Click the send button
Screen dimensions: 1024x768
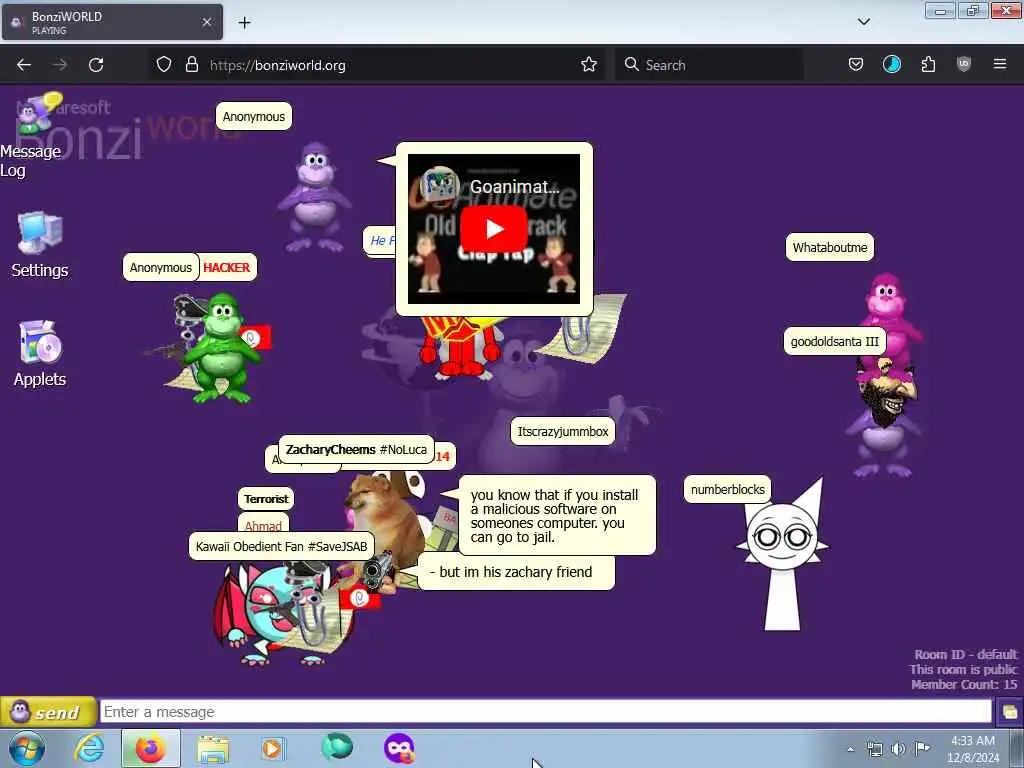[48, 712]
